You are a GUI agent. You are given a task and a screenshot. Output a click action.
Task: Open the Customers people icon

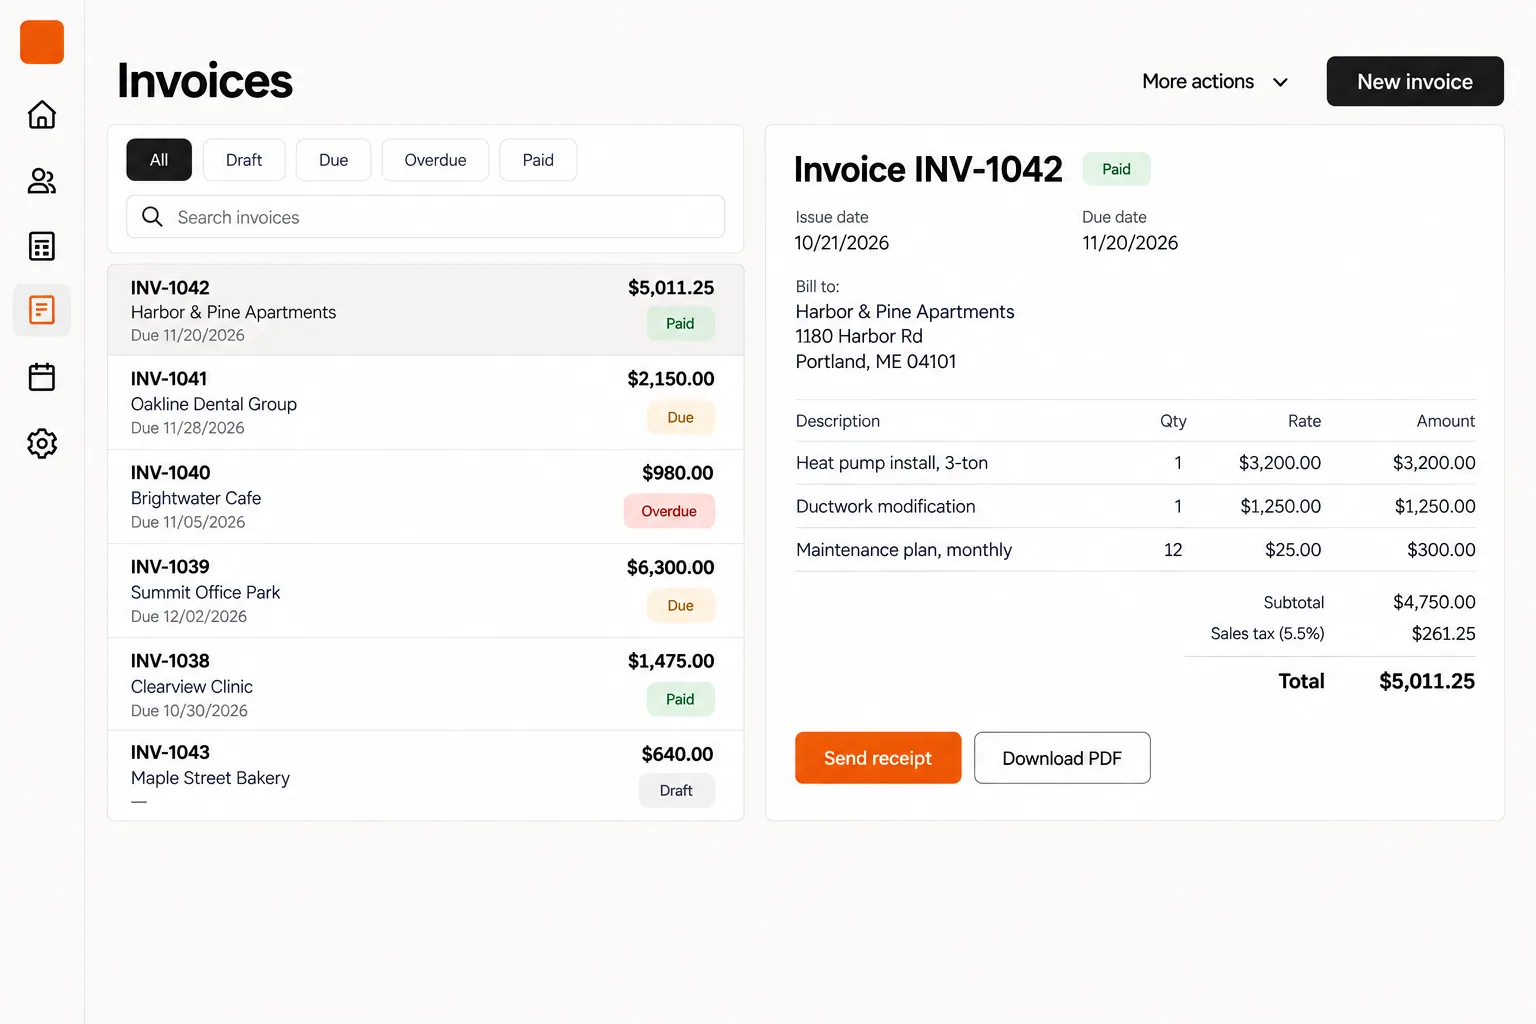[x=42, y=181]
